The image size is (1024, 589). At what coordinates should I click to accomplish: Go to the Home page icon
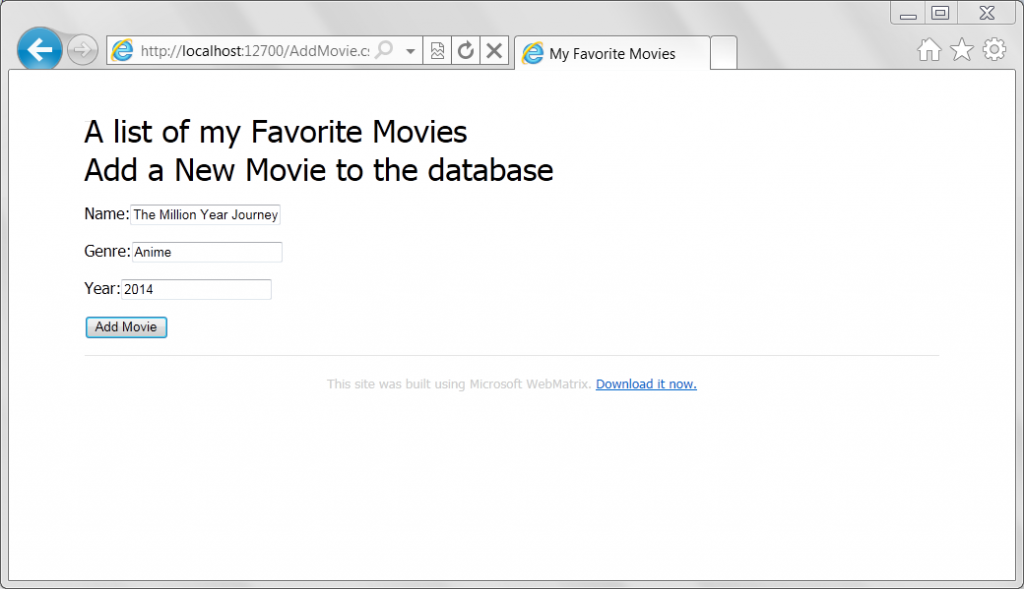click(x=929, y=50)
